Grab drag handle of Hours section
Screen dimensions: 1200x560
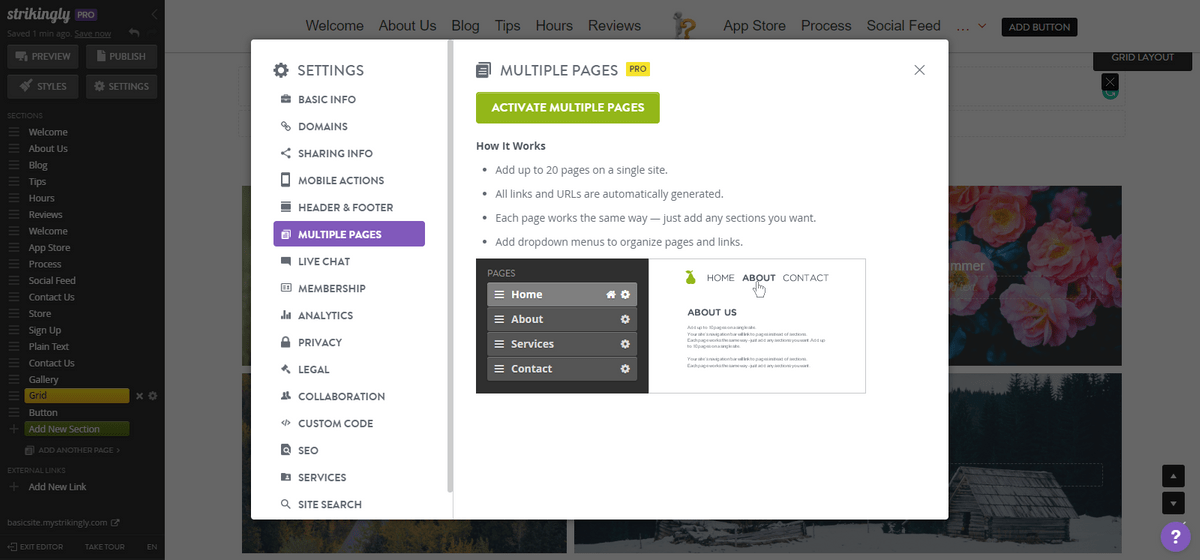tap(14, 198)
